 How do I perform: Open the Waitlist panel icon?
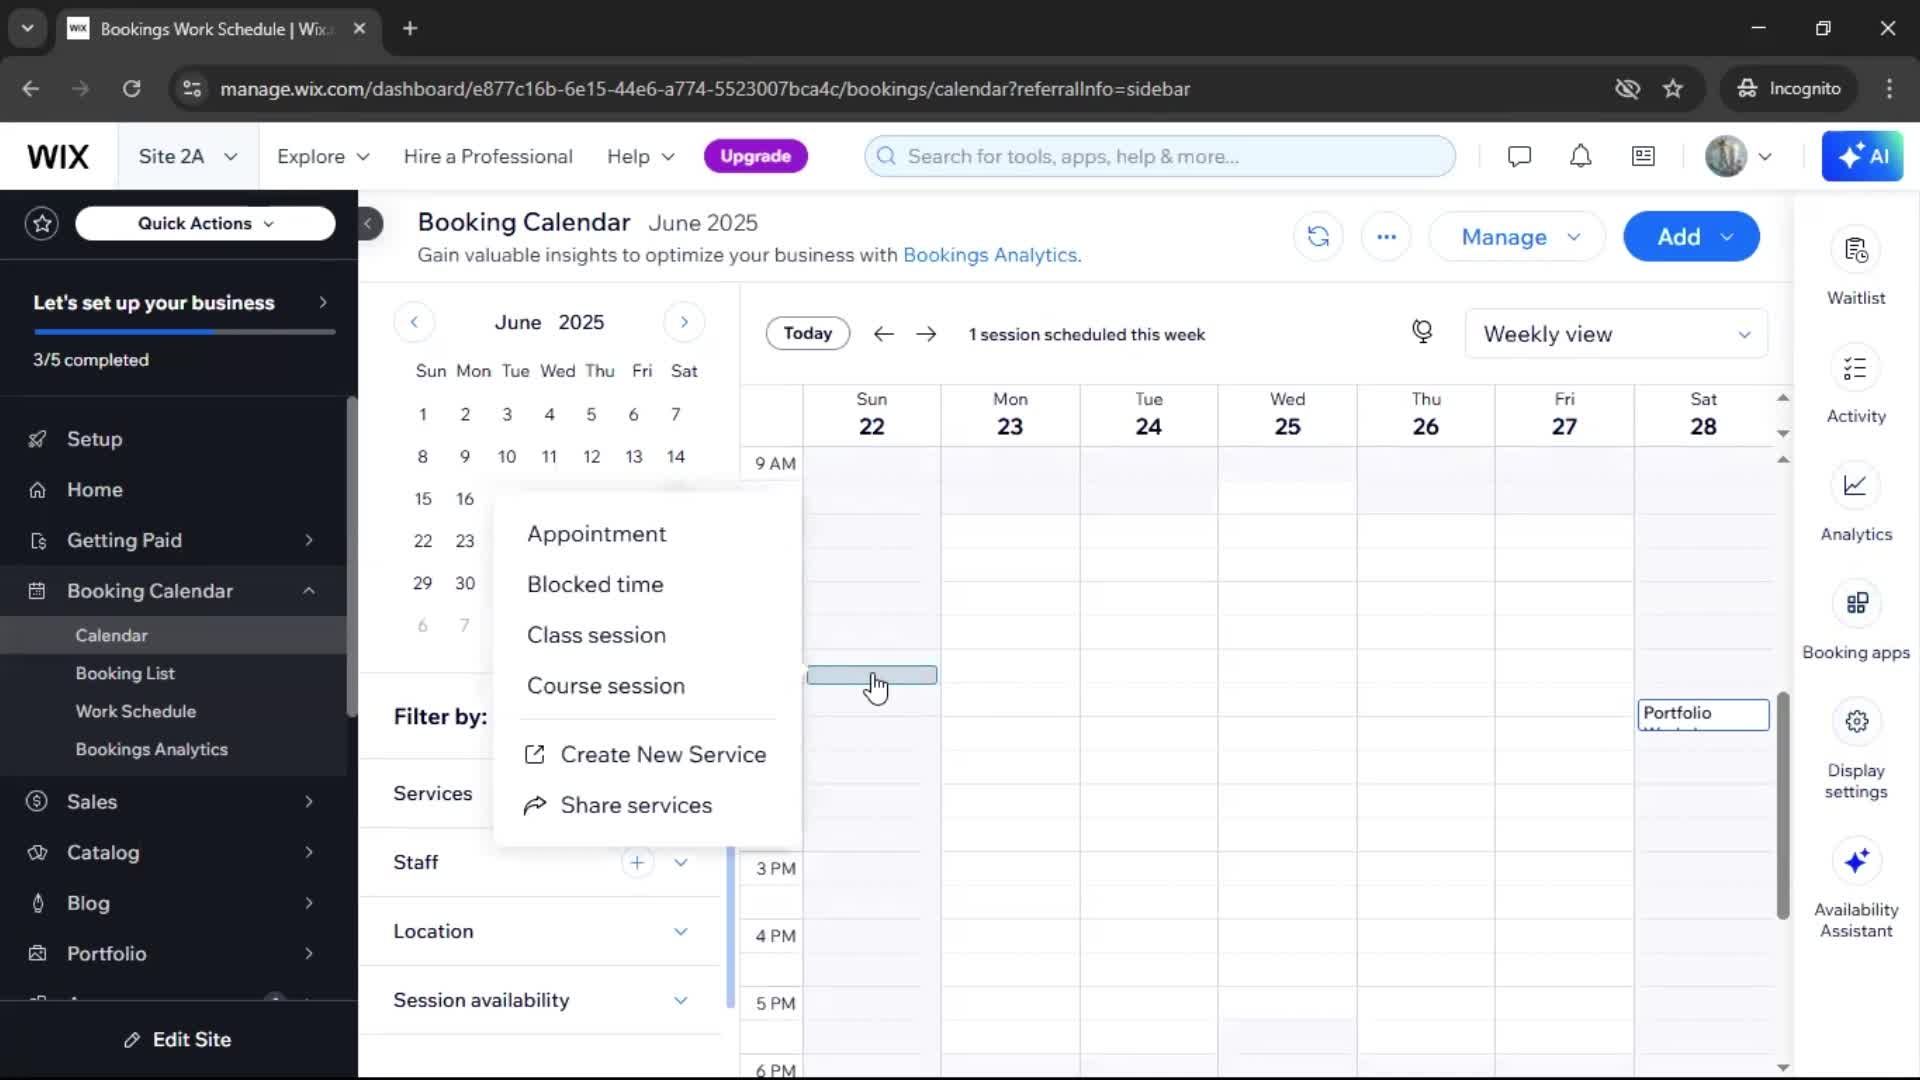1856,250
